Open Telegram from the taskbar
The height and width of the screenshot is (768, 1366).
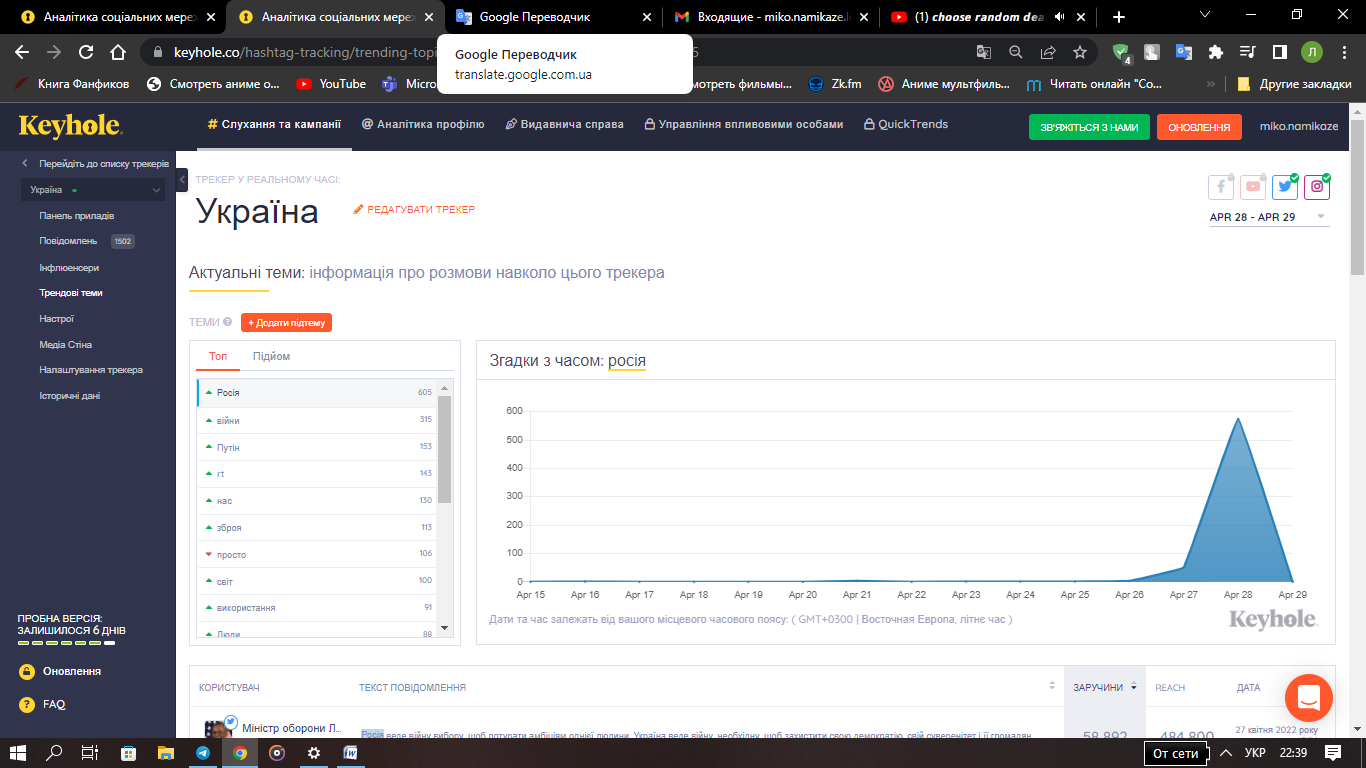coord(203,753)
